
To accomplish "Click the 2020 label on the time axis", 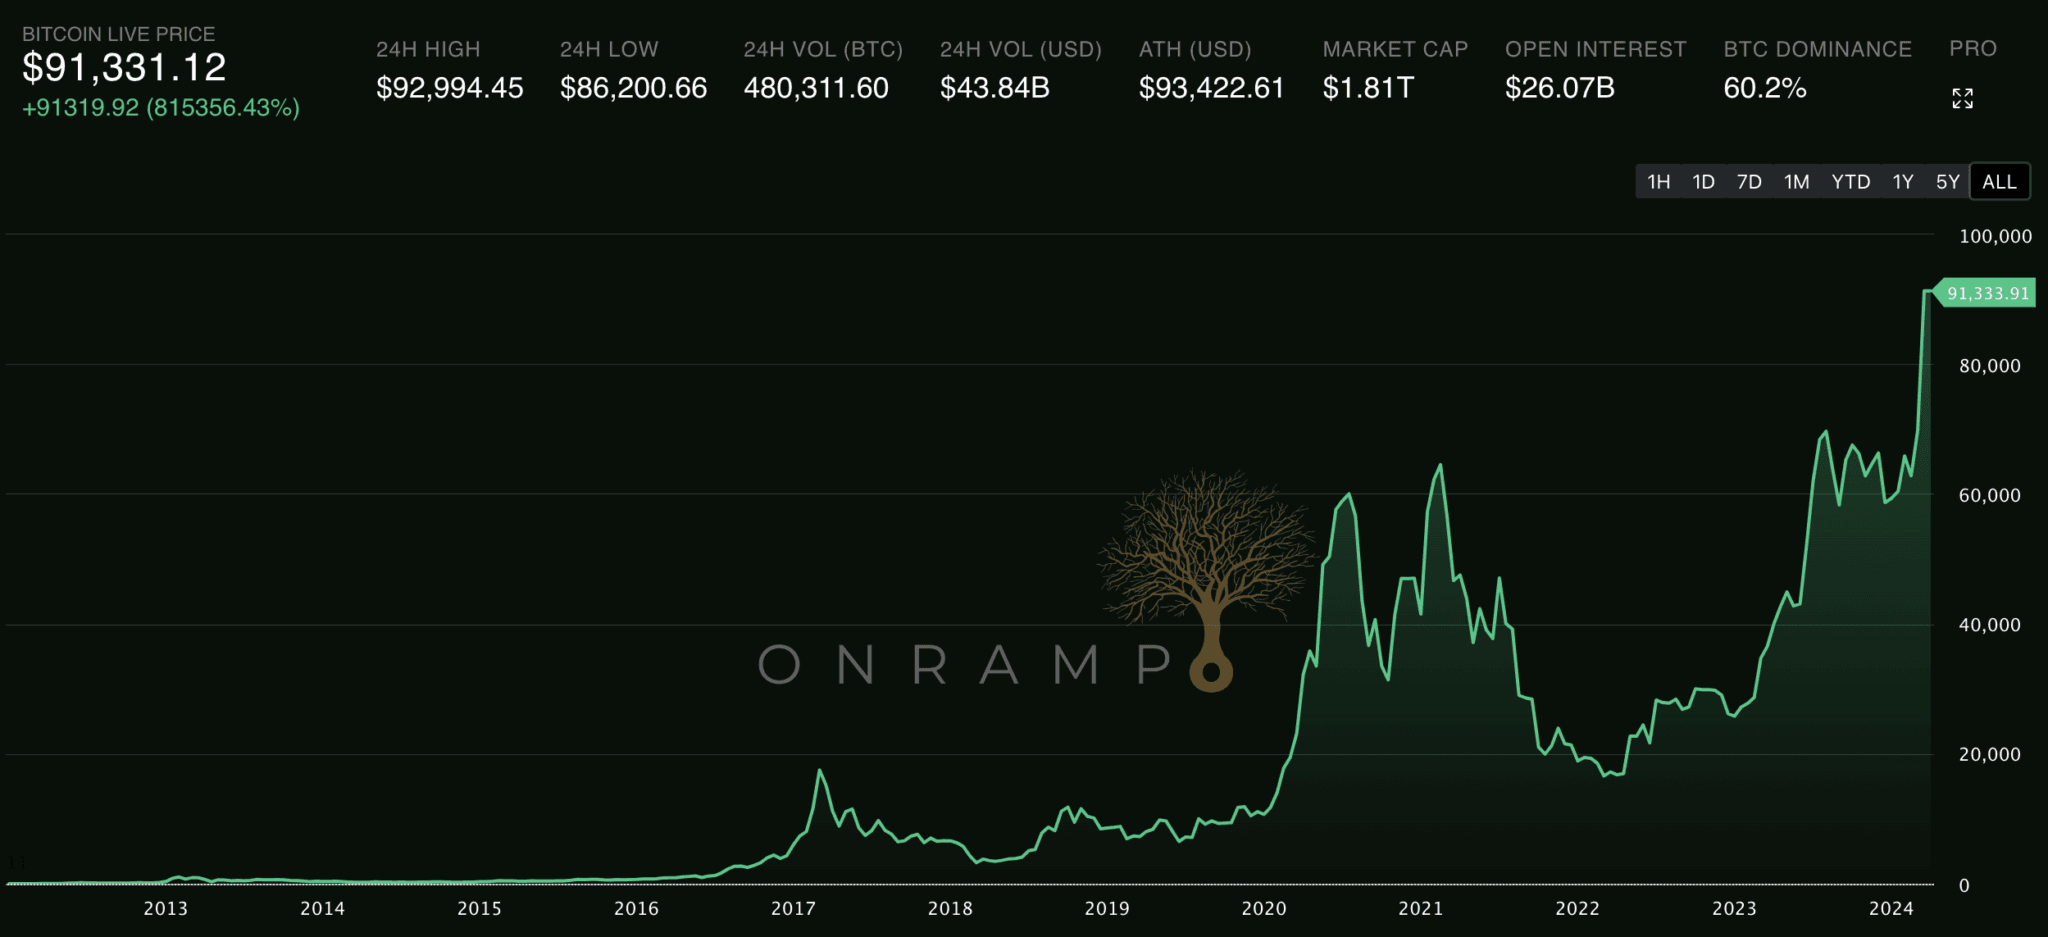I will pos(1263,908).
